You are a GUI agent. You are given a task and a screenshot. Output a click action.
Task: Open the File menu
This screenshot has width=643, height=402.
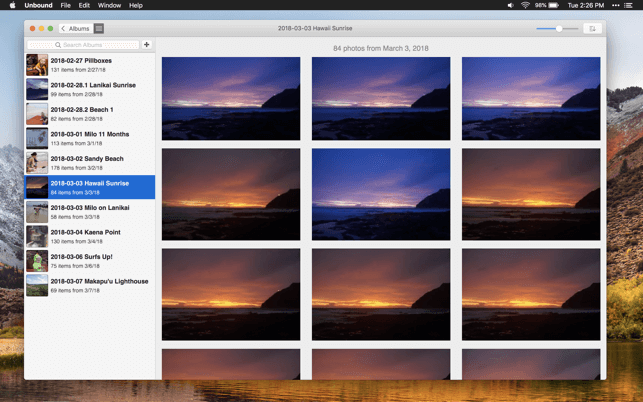tap(65, 5)
